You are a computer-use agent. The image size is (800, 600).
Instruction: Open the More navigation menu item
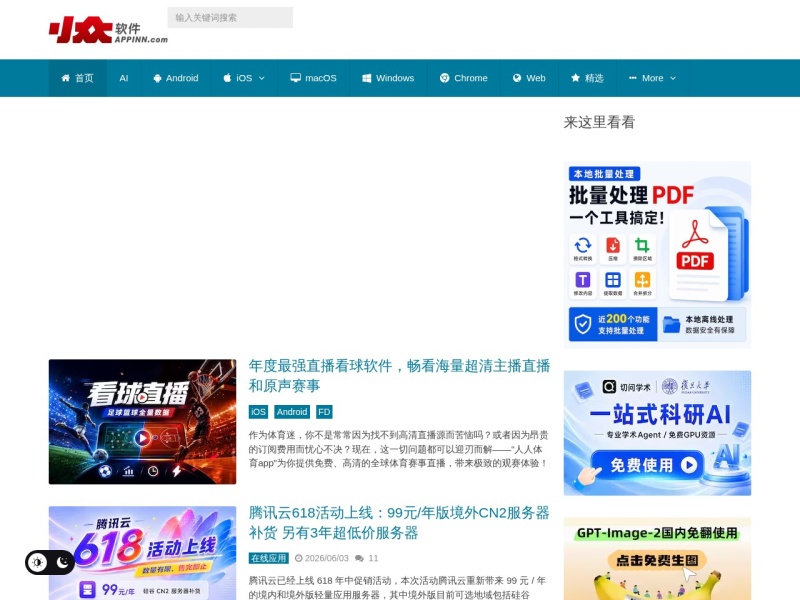tap(653, 78)
